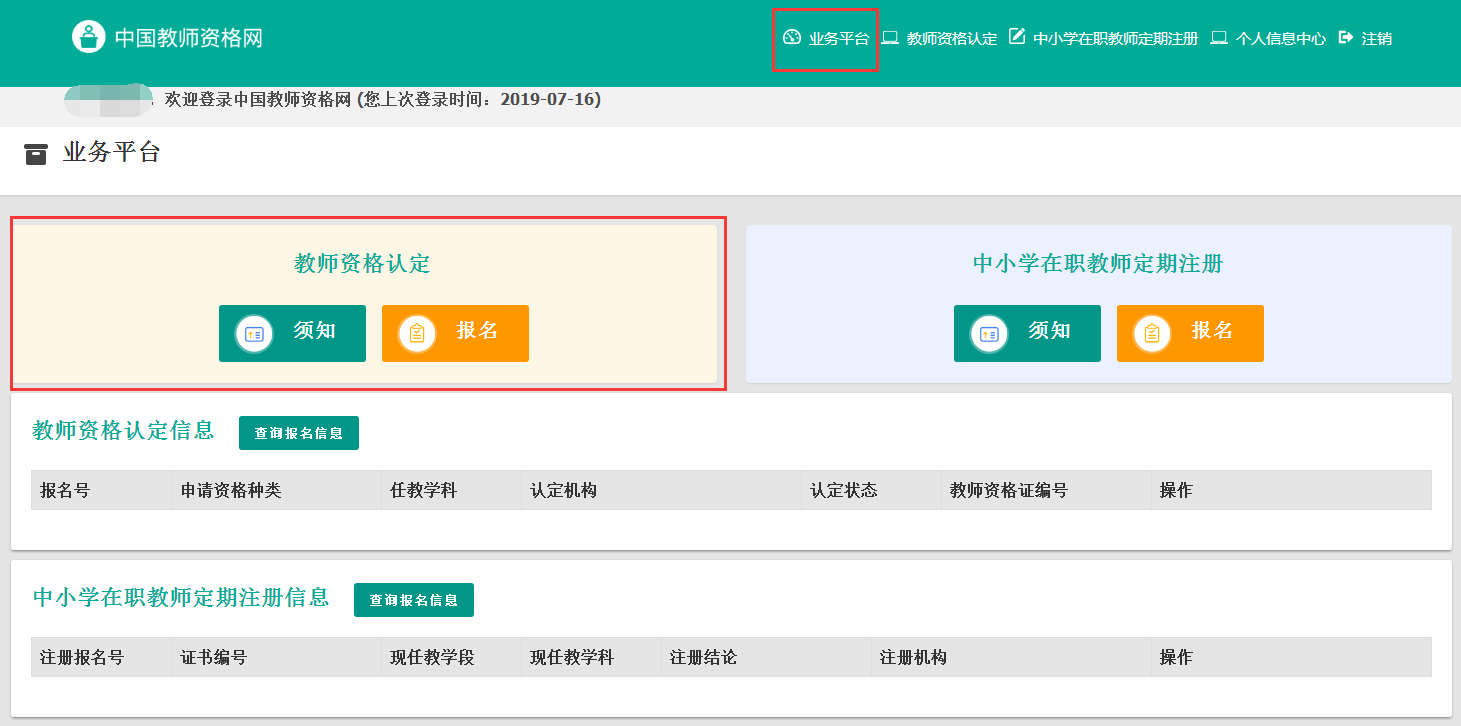Click the clipboard 报名 icon under 教师资格认定
The height and width of the screenshot is (726, 1461).
pyautogui.click(x=417, y=333)
